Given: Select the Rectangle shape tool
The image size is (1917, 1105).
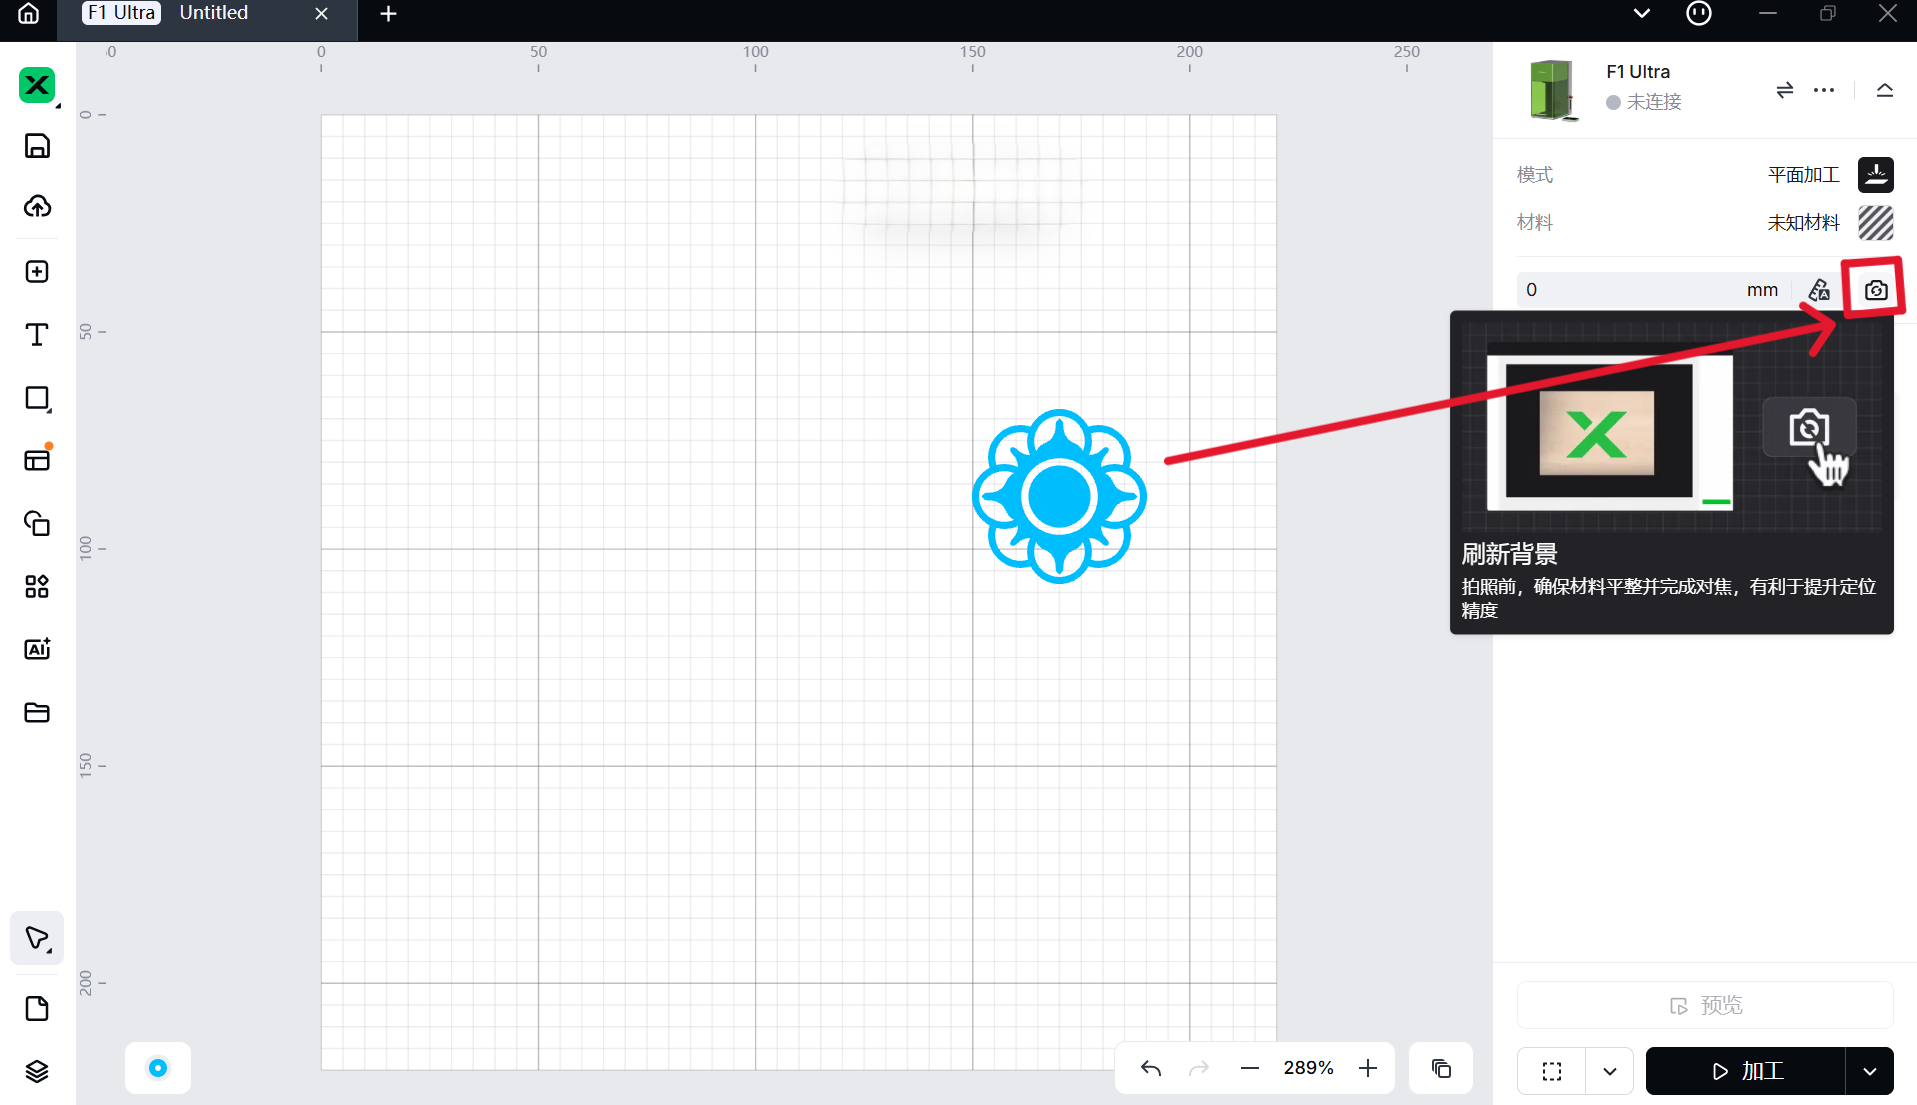Looking at the screenshot, I should (x=37, y=398).
